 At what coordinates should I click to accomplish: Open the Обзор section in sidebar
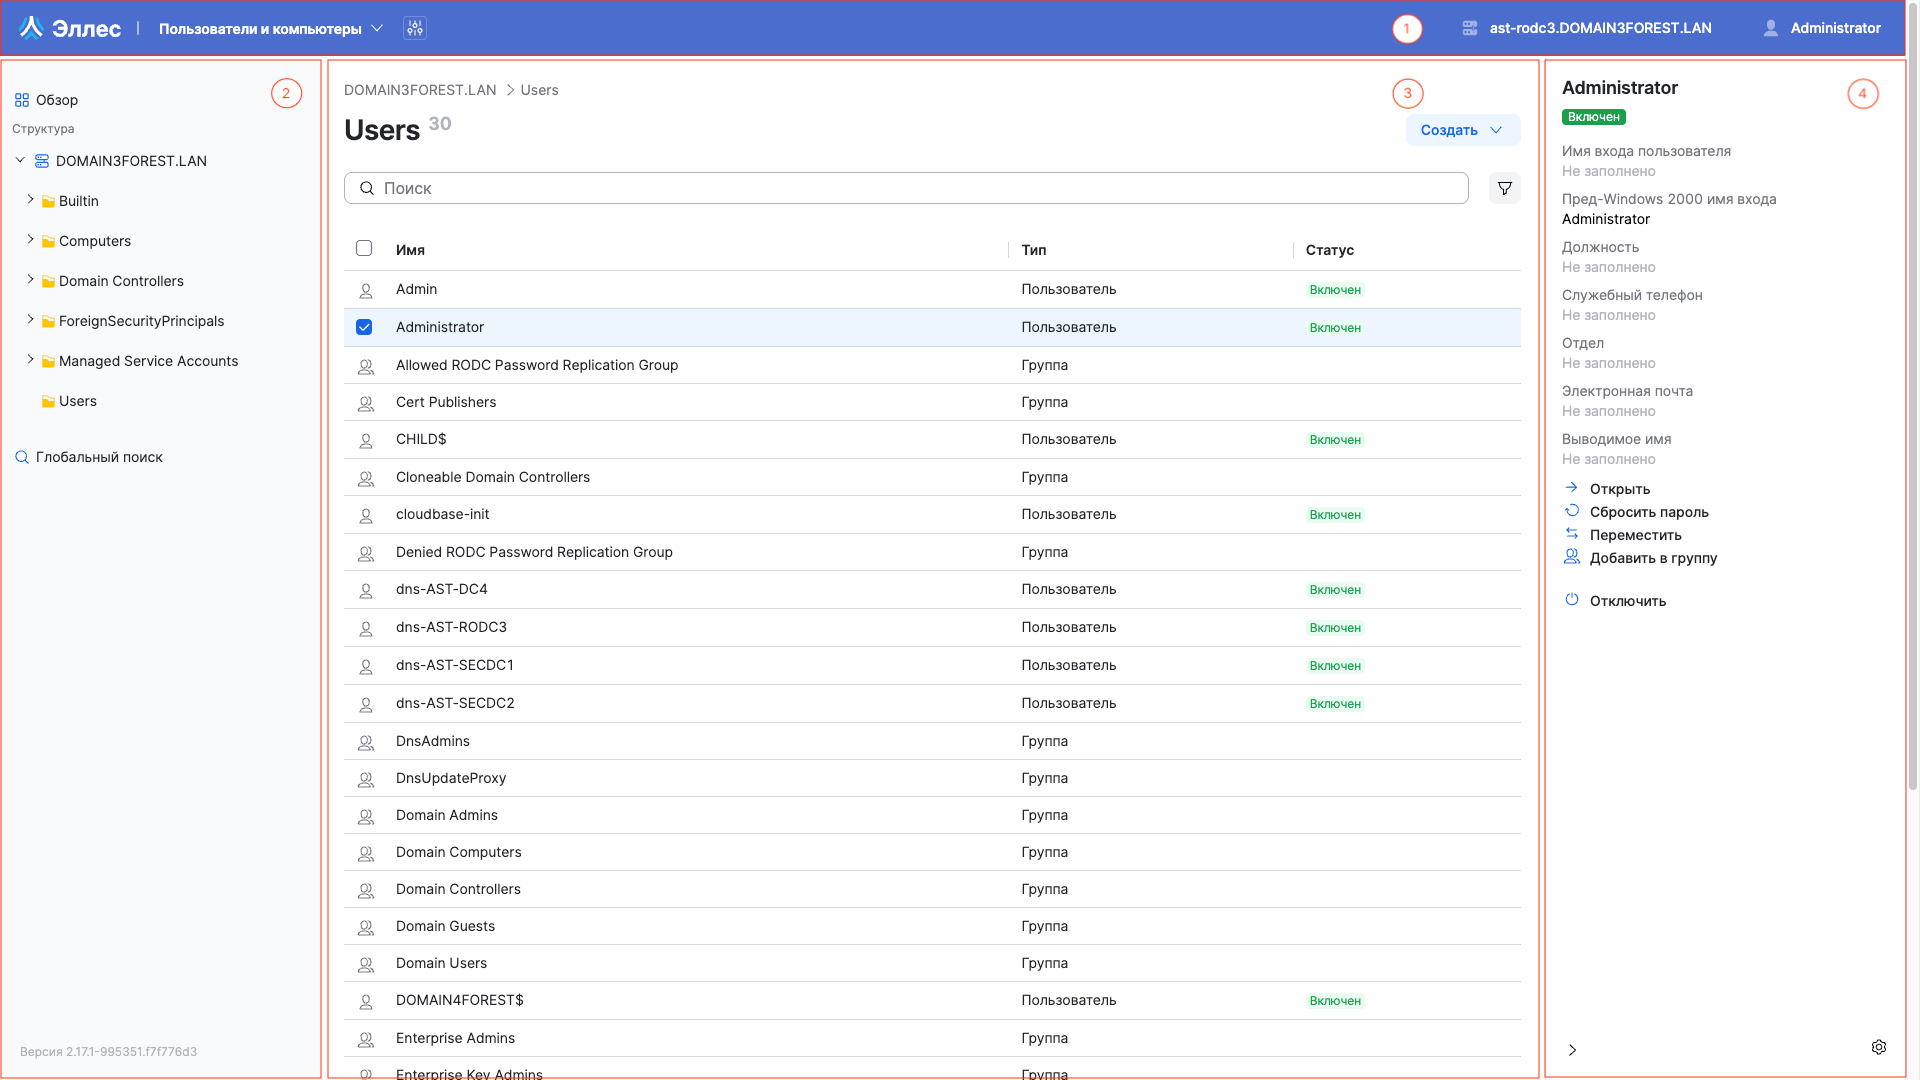[x=57, y=100]
